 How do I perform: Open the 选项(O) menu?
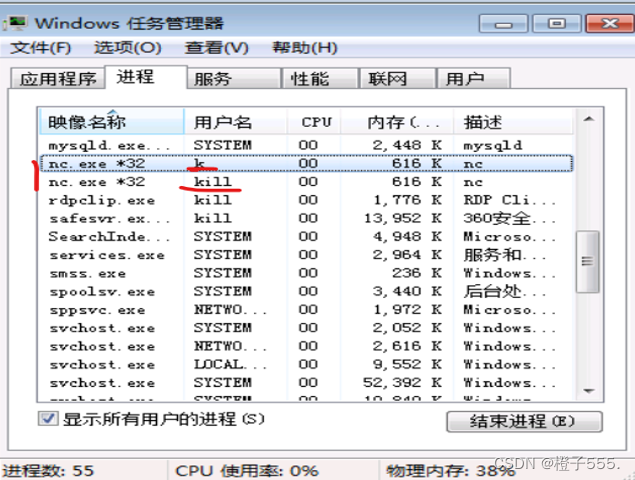(128, 48)
